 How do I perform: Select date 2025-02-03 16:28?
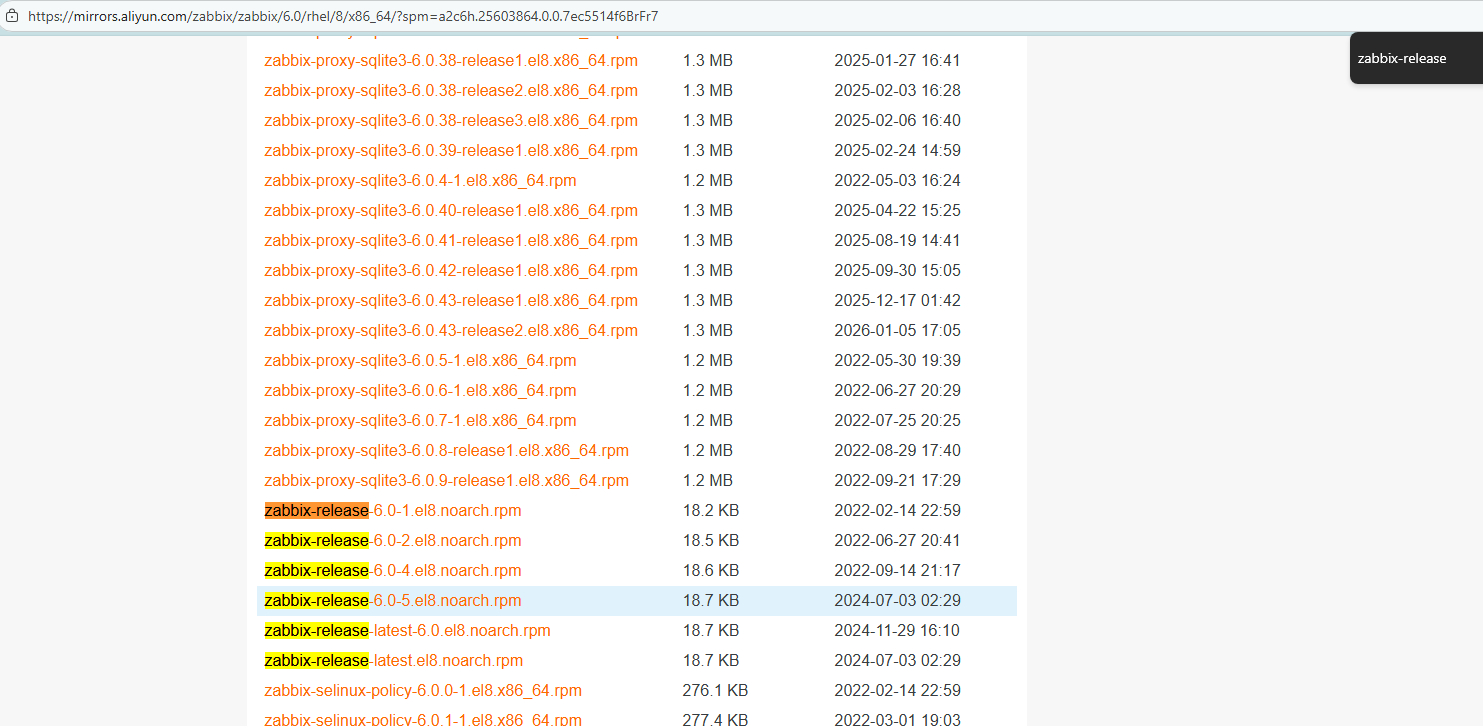point(897,91)
